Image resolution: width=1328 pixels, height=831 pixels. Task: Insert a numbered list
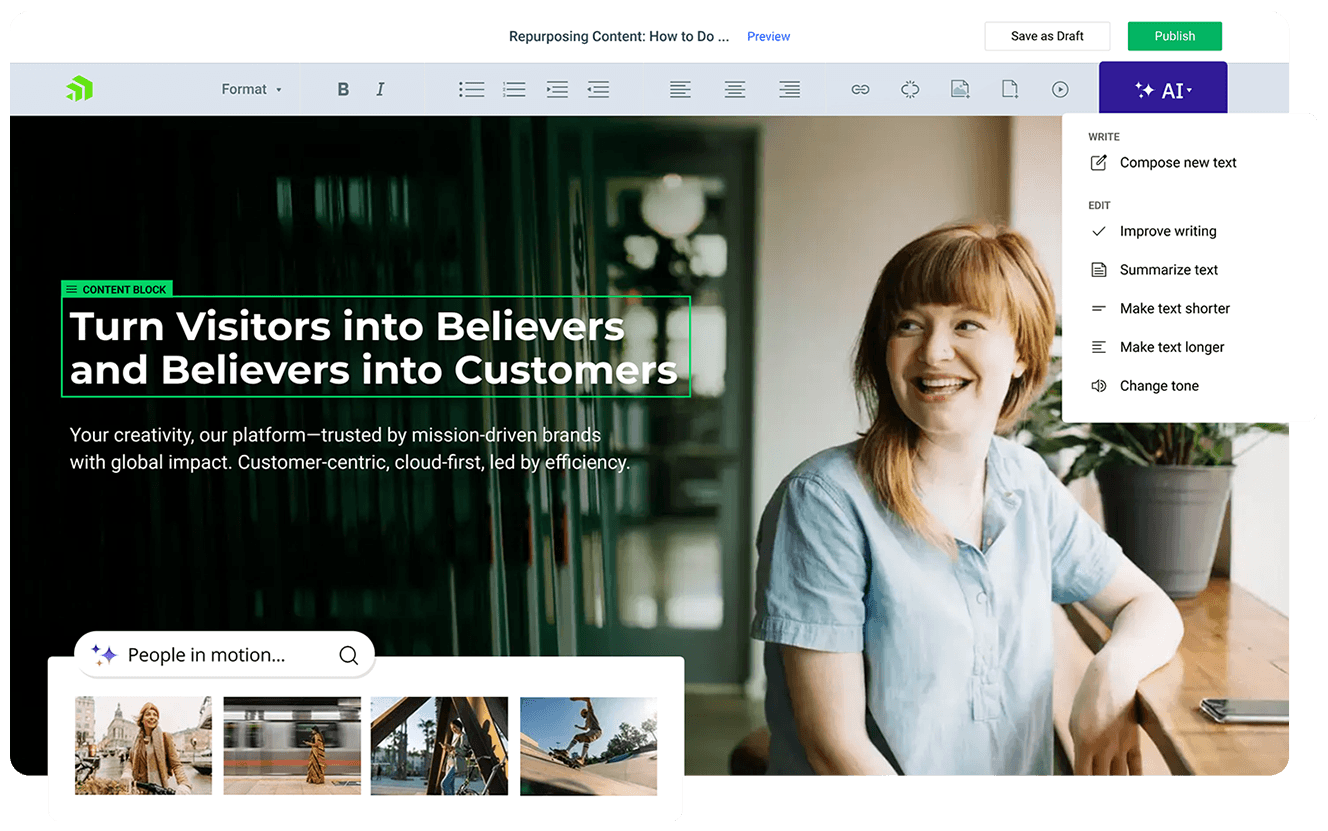514,90
